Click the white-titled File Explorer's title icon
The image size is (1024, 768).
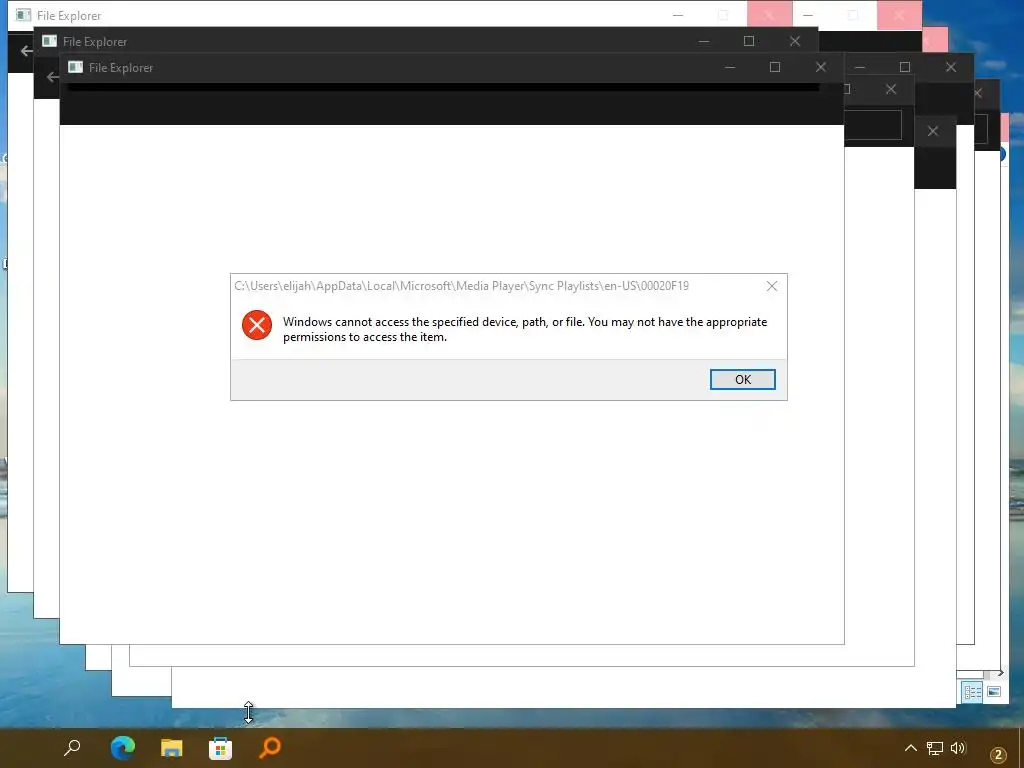(x=24, y=15)
